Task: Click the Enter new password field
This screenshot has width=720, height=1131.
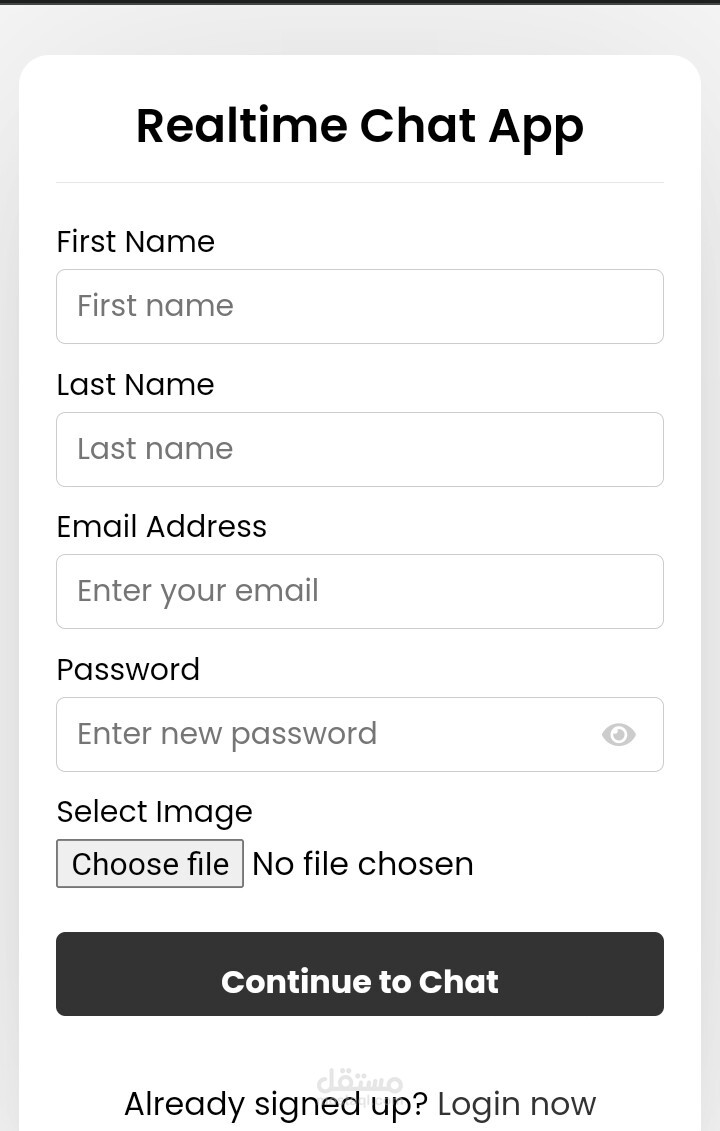Action: pos(320,734)
